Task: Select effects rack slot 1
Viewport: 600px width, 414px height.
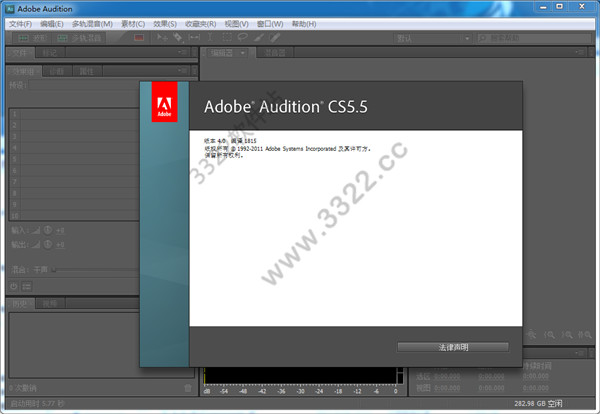Action: click(x=75, y=114)
